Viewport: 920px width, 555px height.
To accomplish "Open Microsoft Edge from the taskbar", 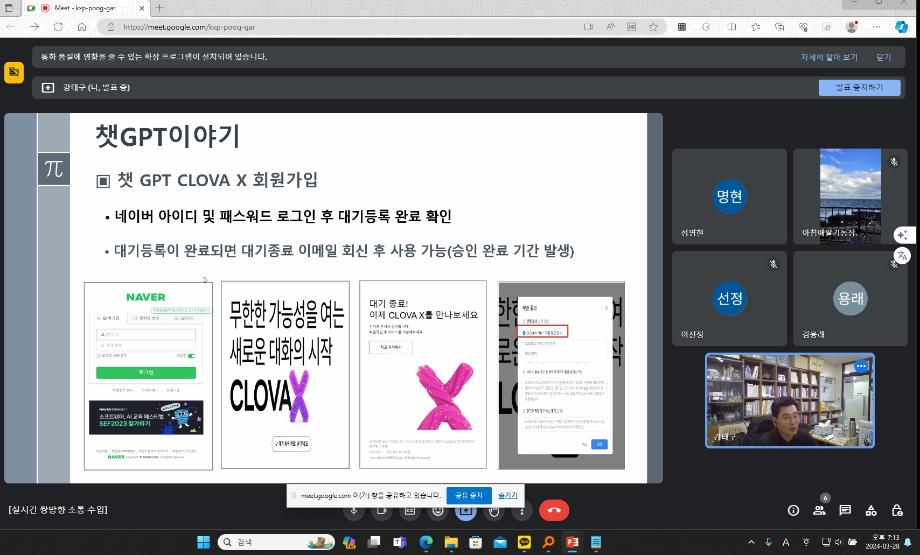I will (425, 542).
